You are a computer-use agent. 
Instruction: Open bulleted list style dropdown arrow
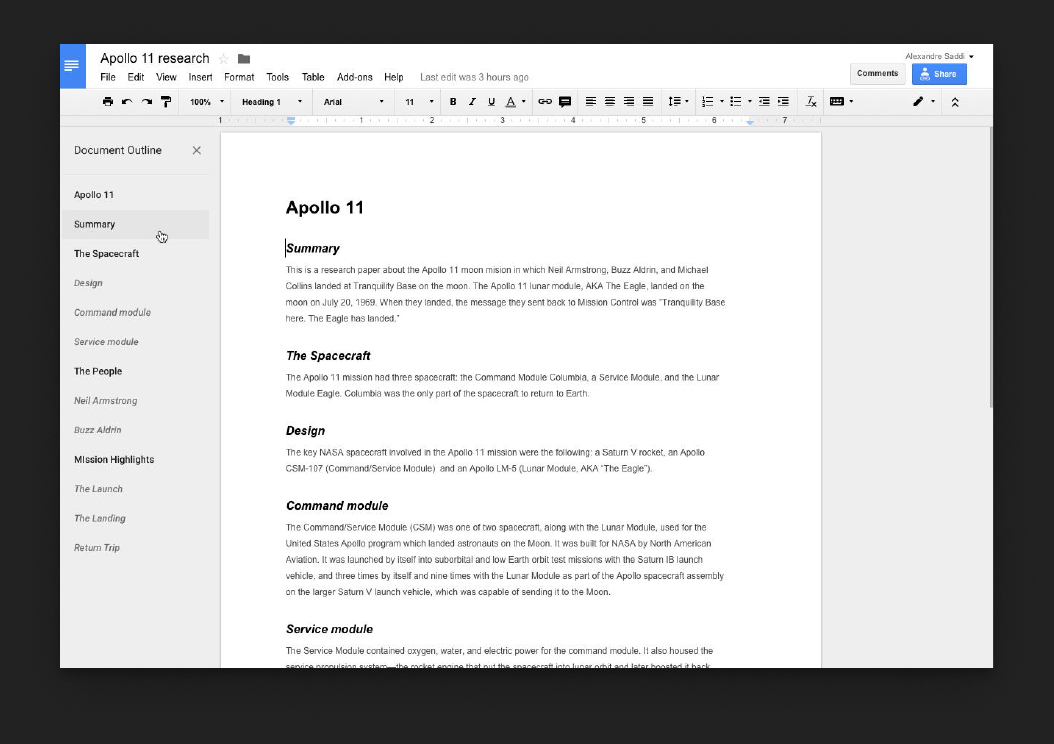point(750,101)
